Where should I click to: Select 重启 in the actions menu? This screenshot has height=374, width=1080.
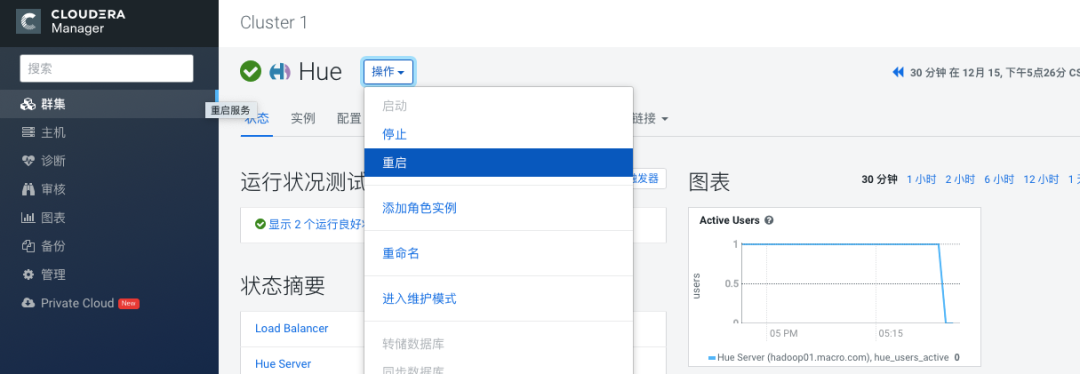(498, 163)
